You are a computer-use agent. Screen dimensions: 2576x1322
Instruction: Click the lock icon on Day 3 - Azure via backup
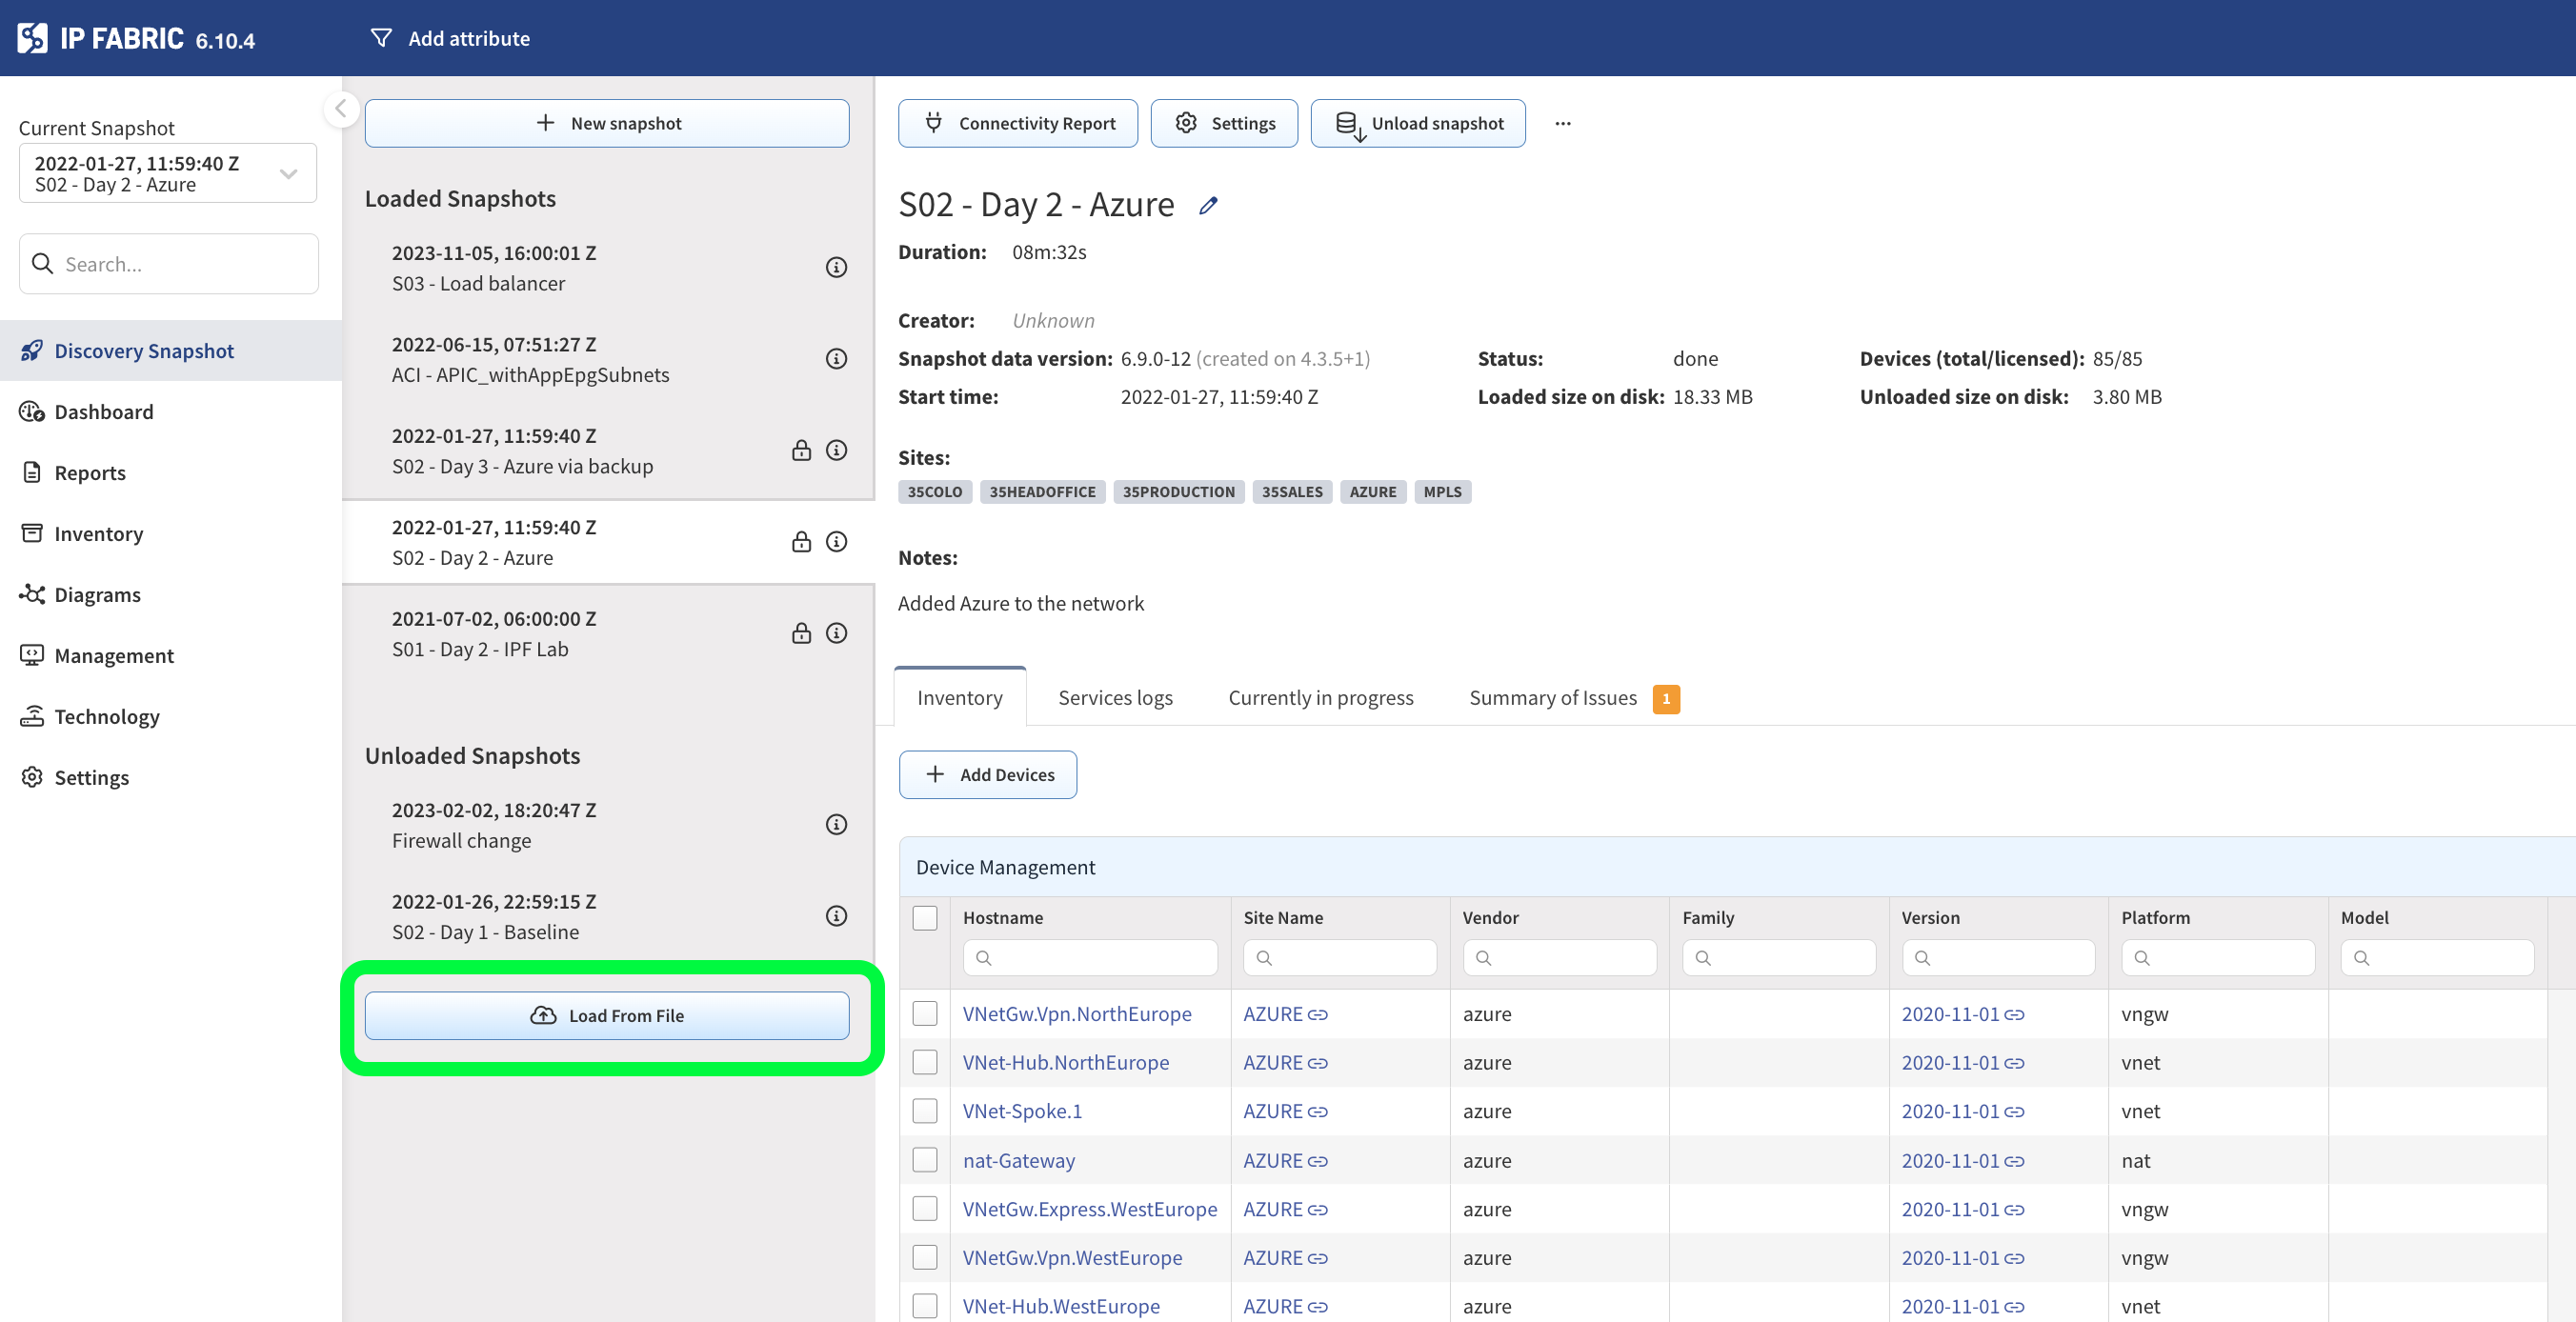[x=801, y=451]
